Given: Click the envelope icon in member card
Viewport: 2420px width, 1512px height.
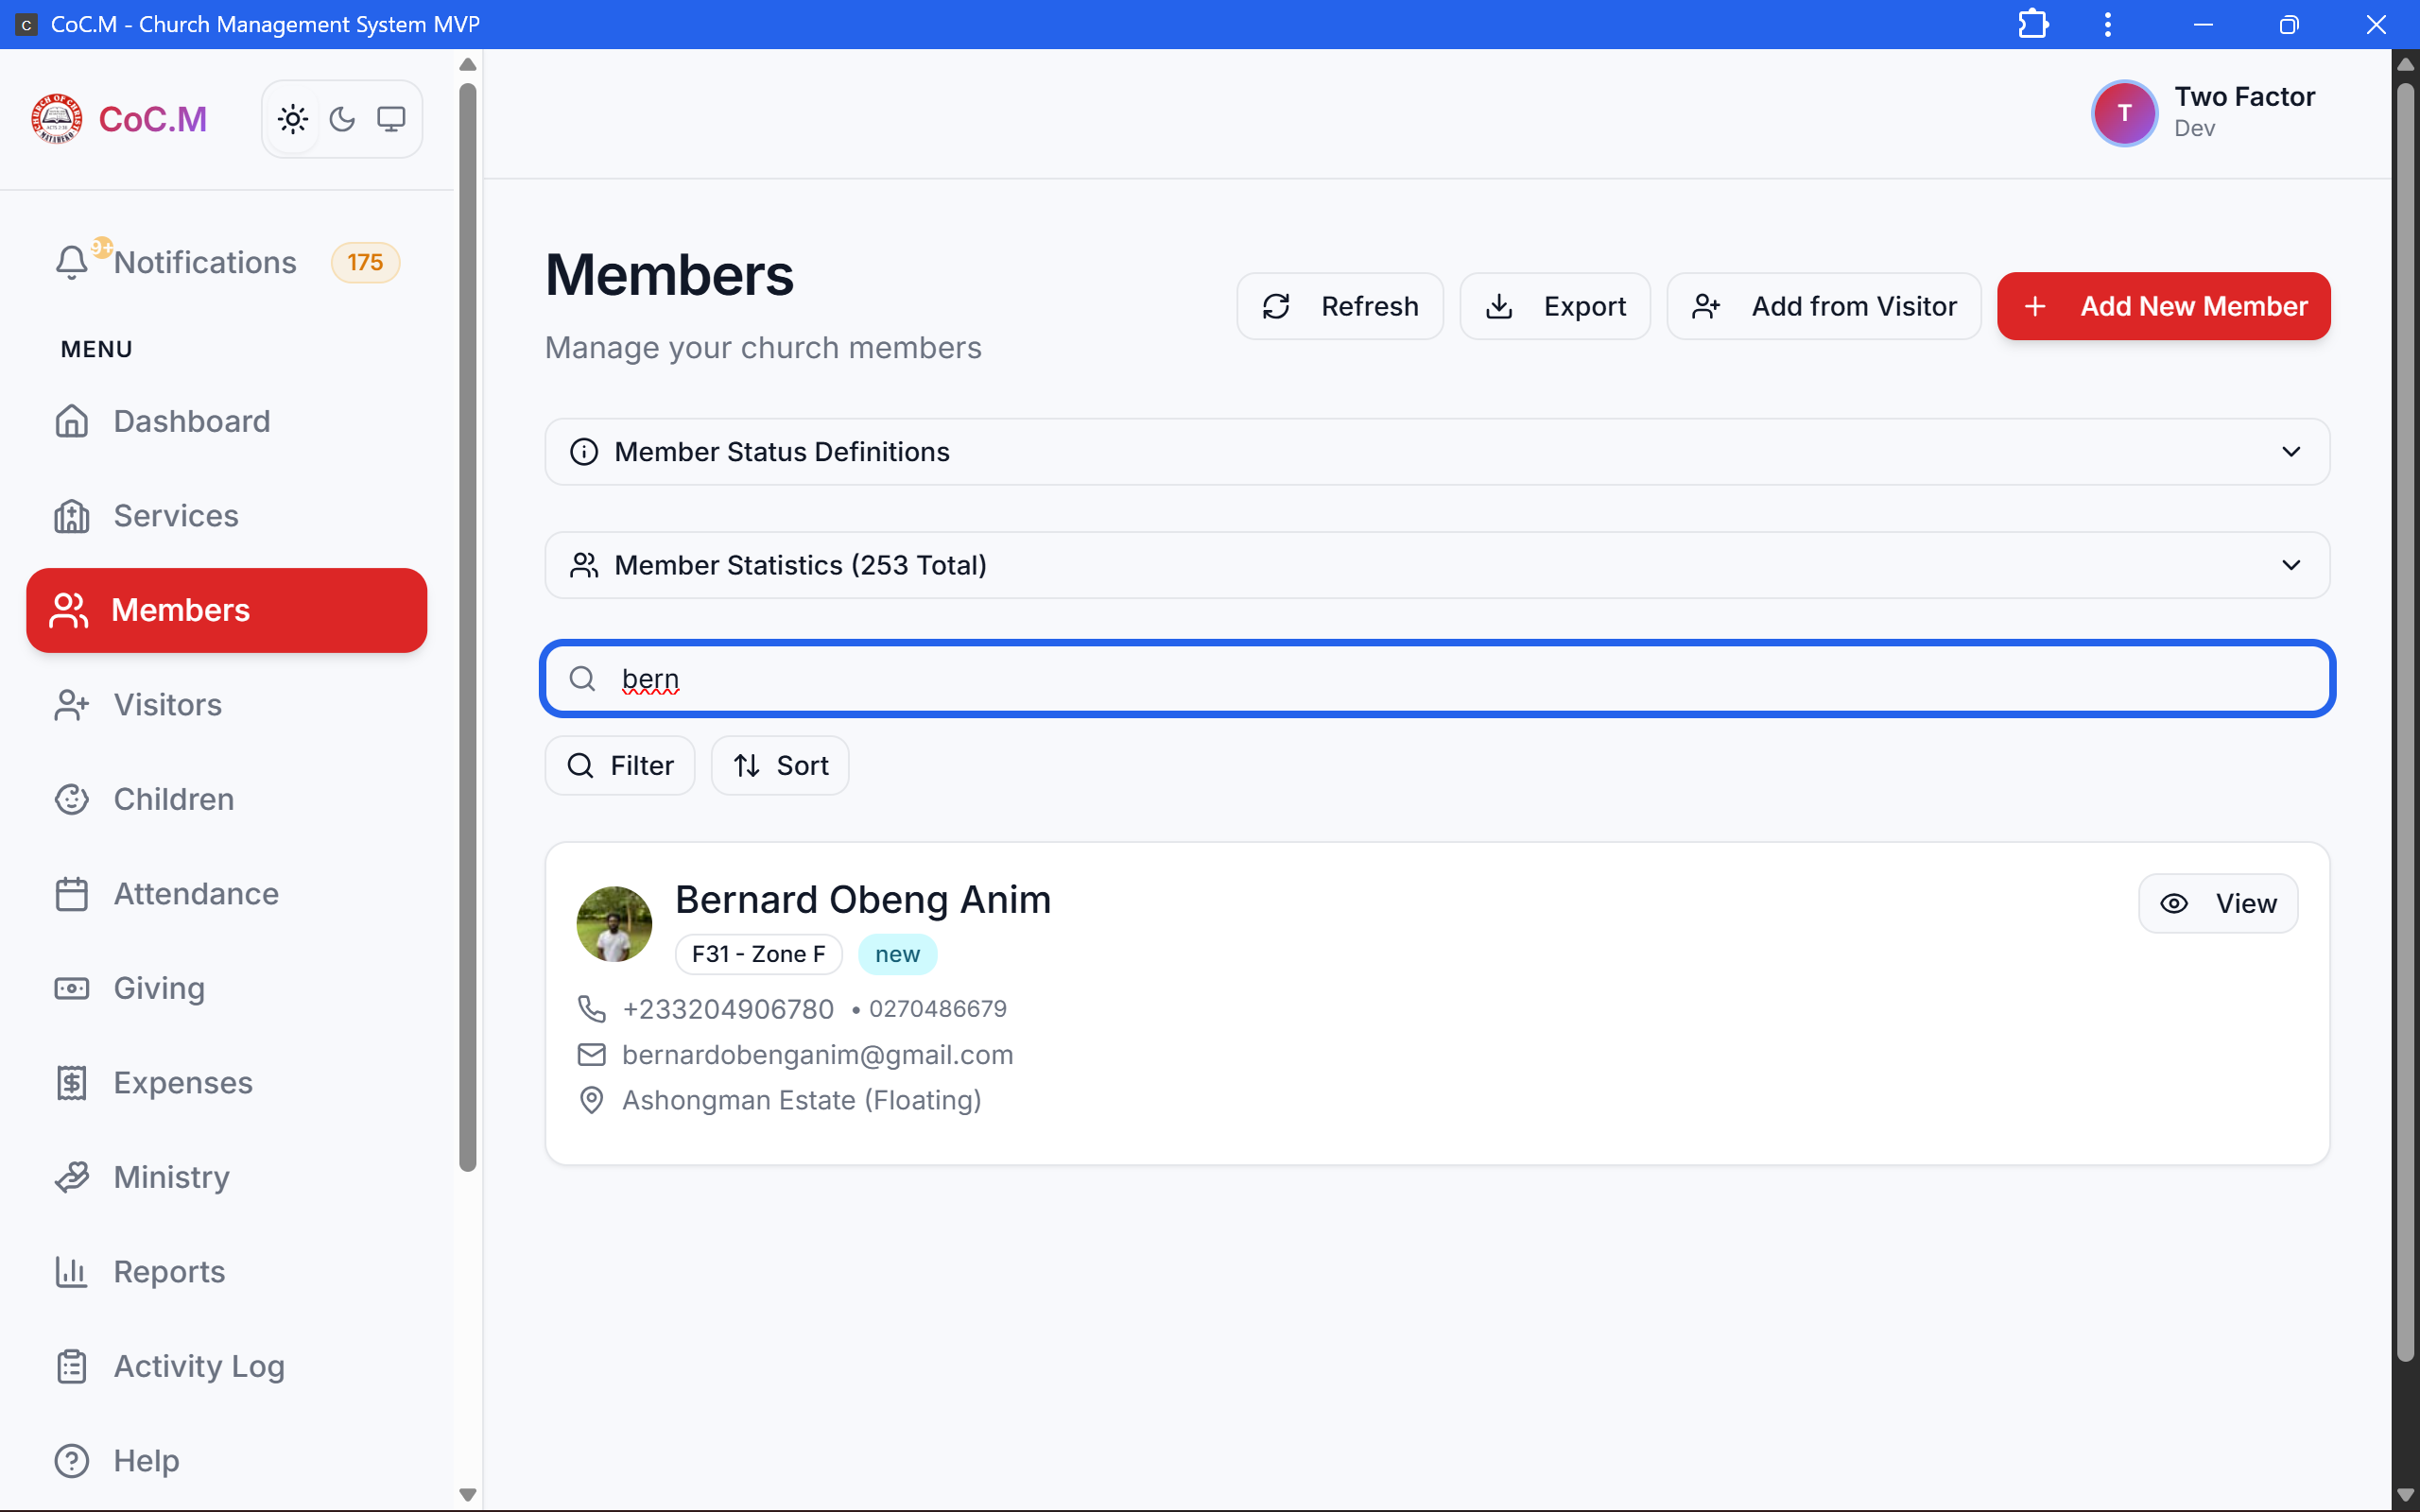Looking at the screenshot, I should (x=592, y=1055).
